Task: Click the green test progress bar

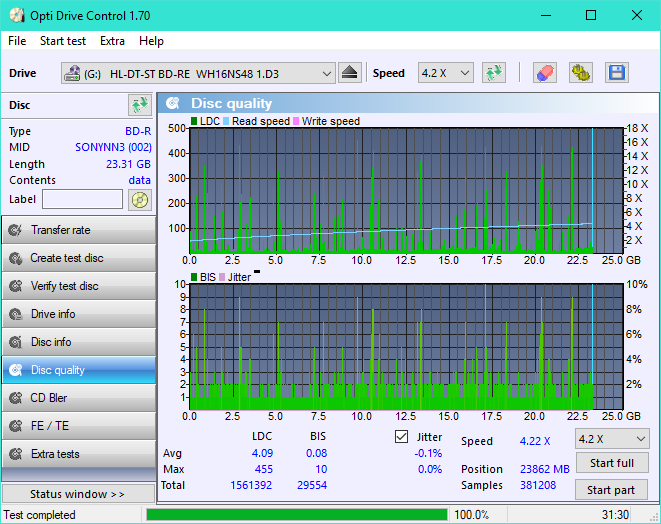Action: [297, 515]
